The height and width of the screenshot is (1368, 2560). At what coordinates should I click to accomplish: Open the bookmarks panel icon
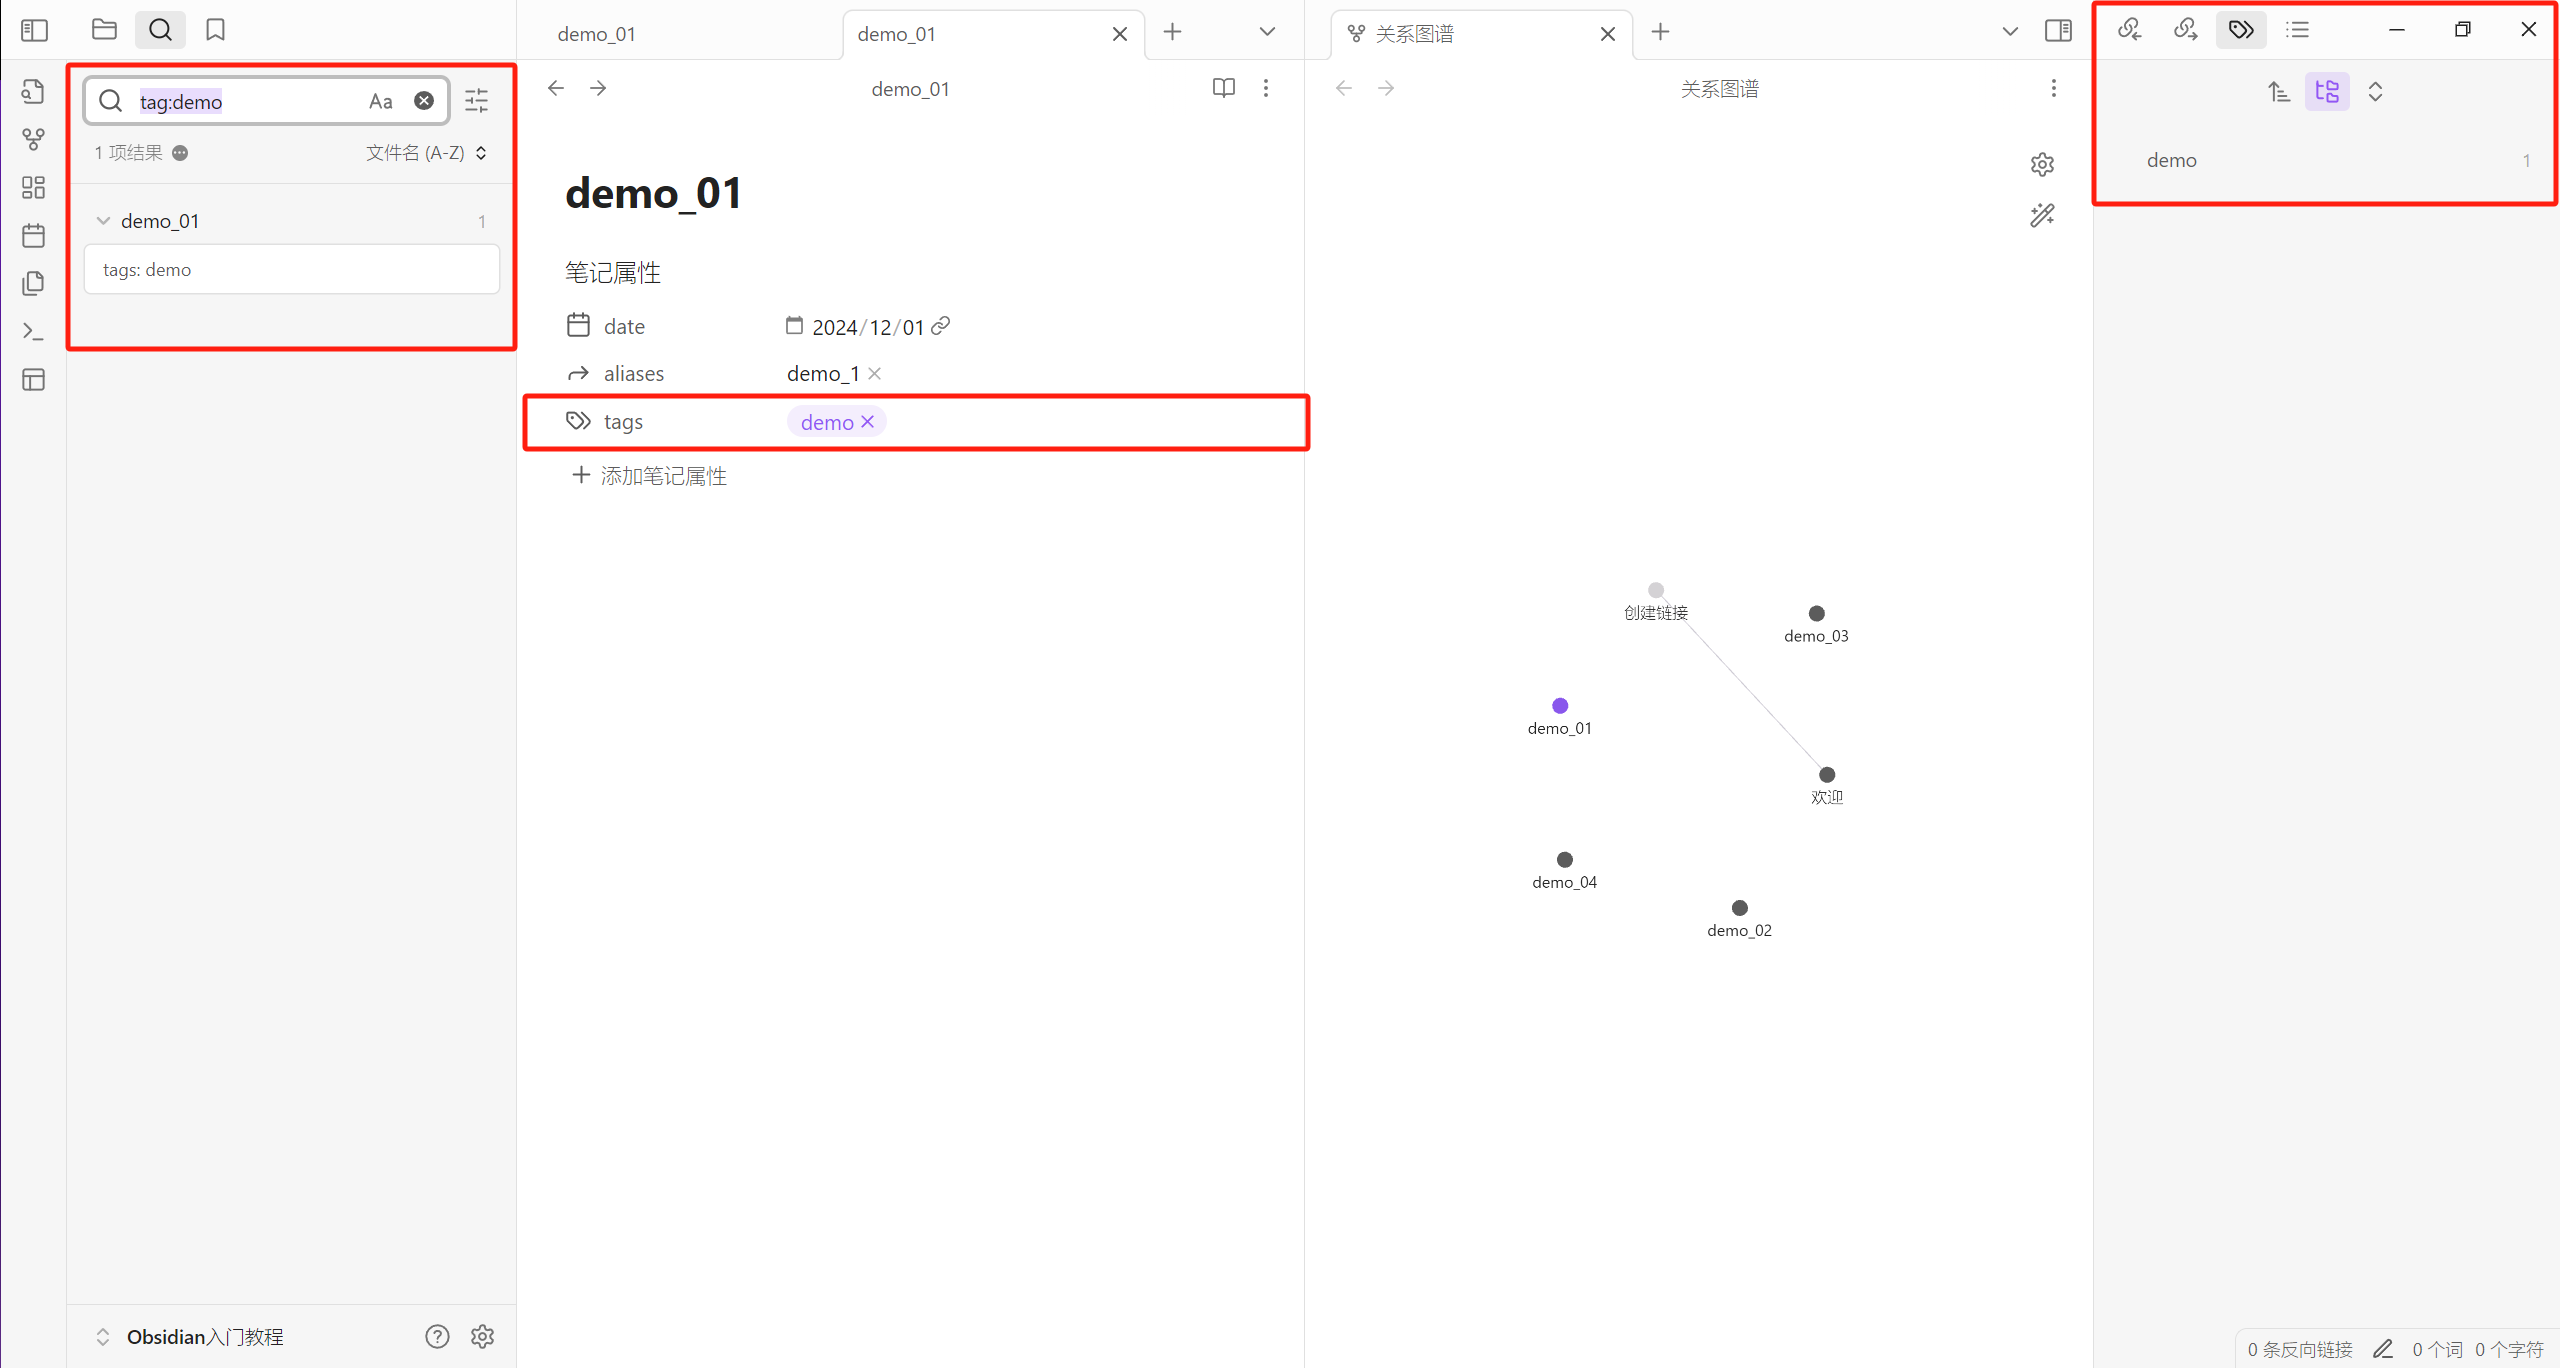[215, 30]
